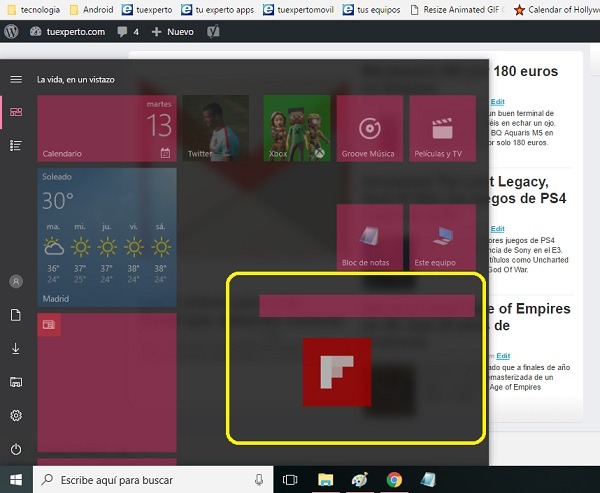This screenshot has width=600, height=493.
Task: Open the Resize Animated GIF bookmark
Action: coord(457,10)
